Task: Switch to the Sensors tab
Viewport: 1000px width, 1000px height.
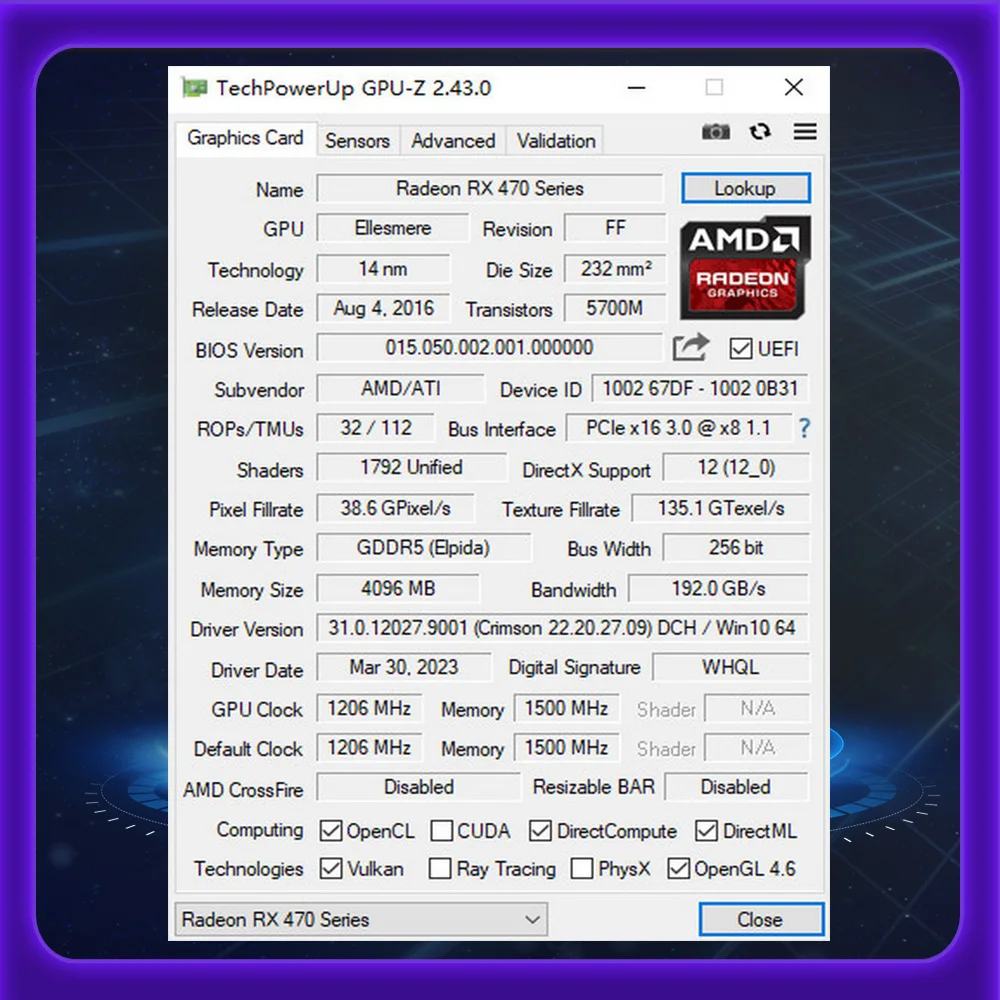Action: [x=358, y=140]
